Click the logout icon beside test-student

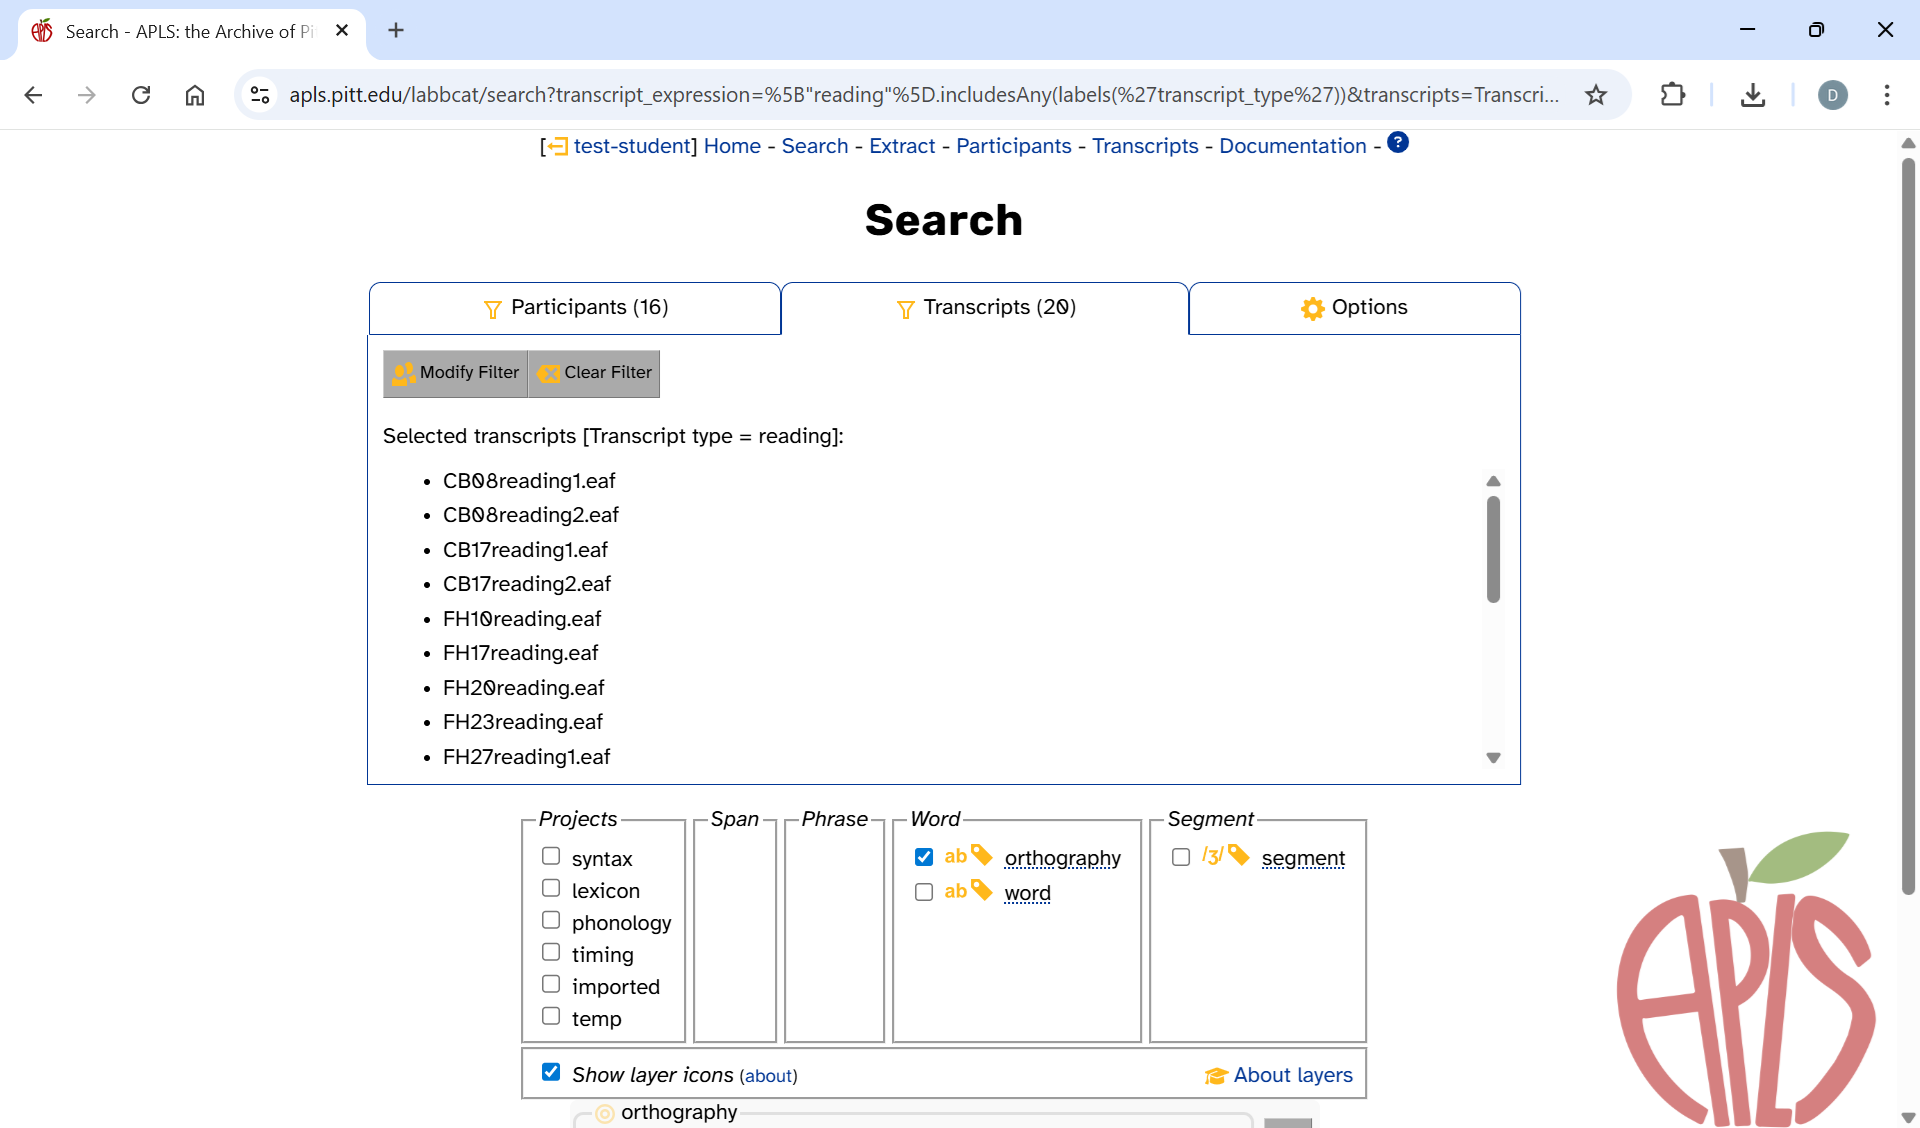(557, 147)
